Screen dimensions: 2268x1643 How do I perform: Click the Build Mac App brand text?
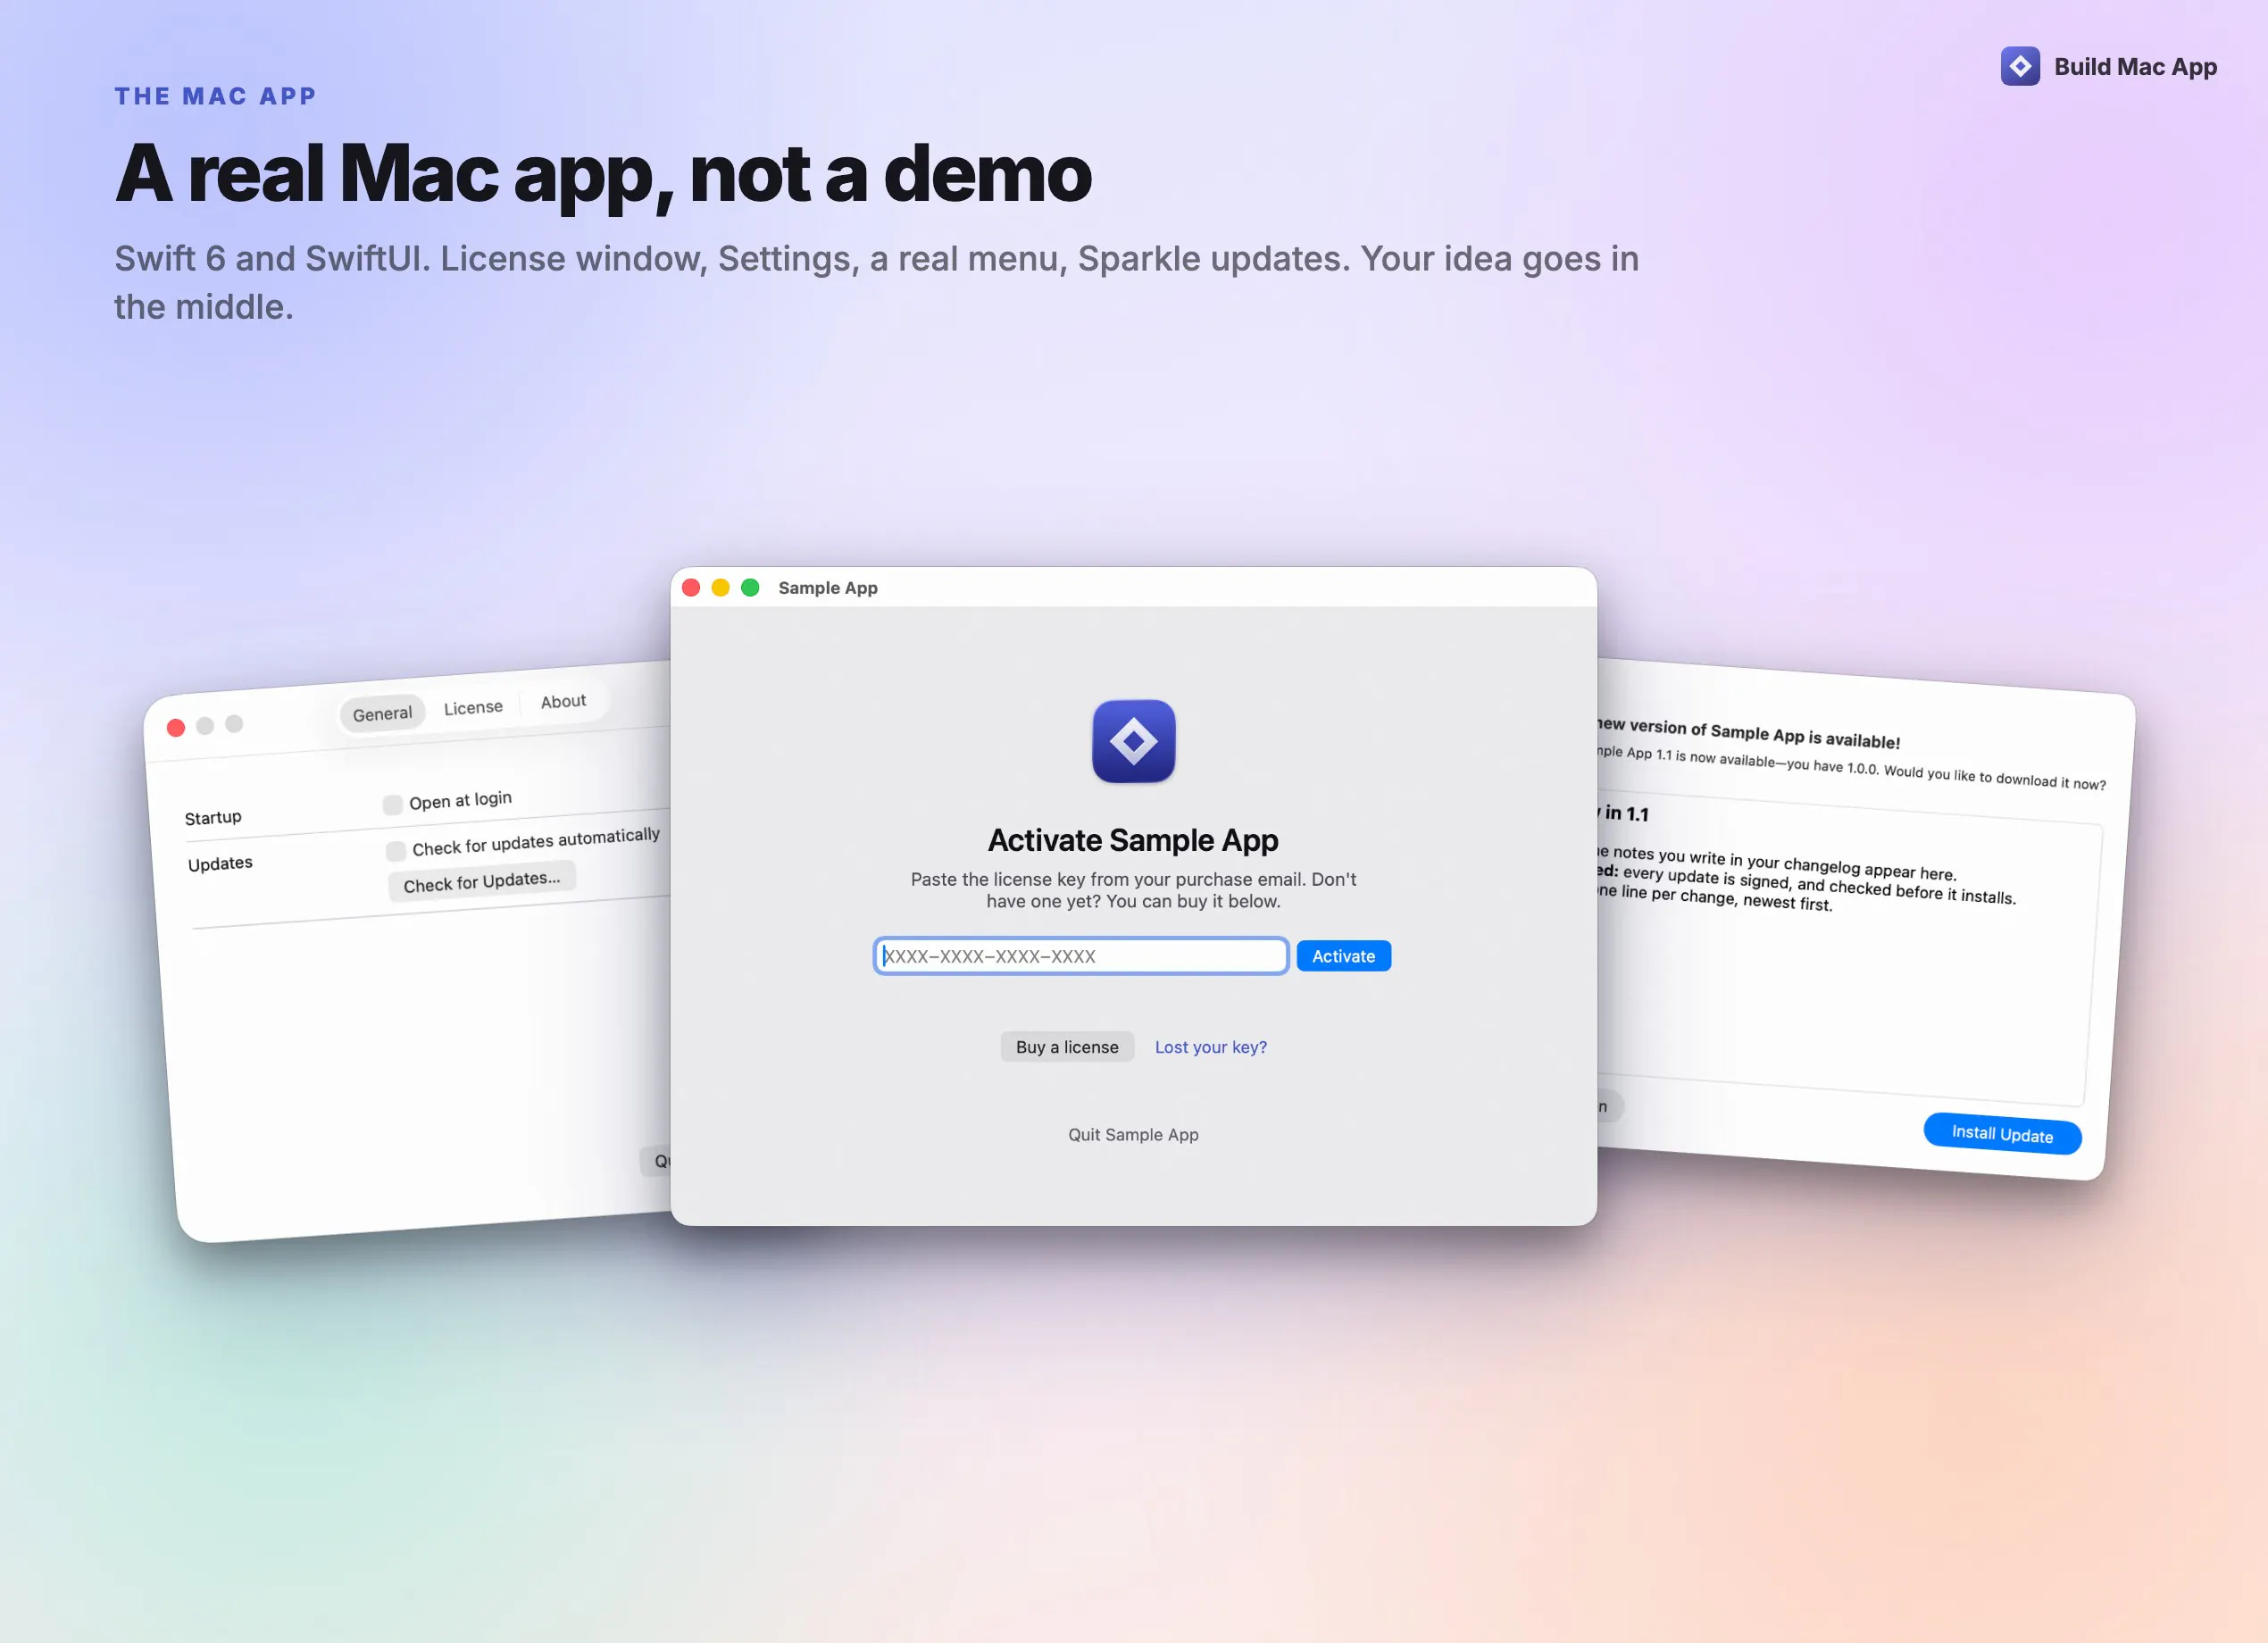pos(2135,67)
